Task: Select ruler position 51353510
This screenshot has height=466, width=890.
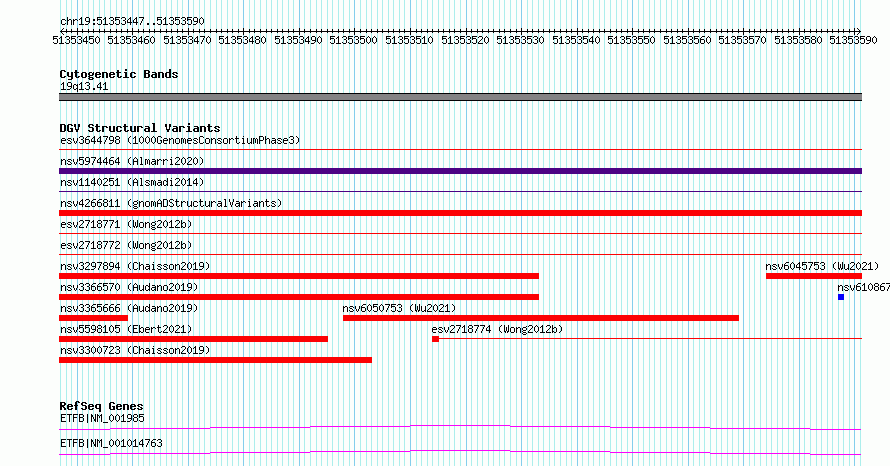Action: point(409,40)
